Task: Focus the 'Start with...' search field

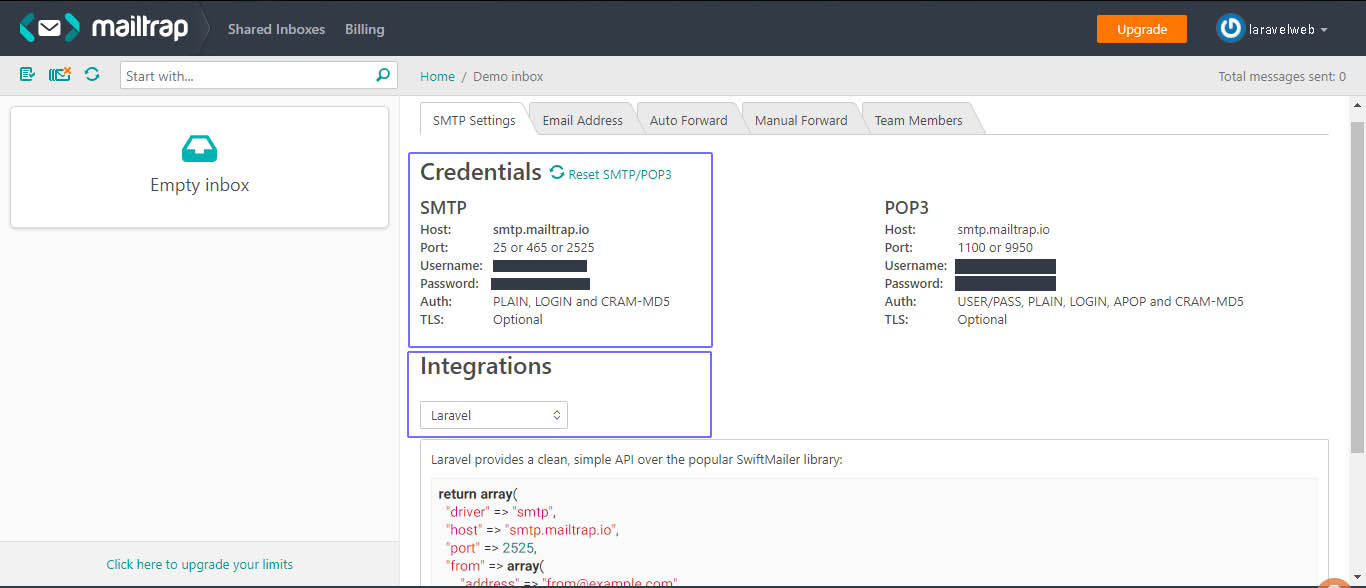Action: 246,76
